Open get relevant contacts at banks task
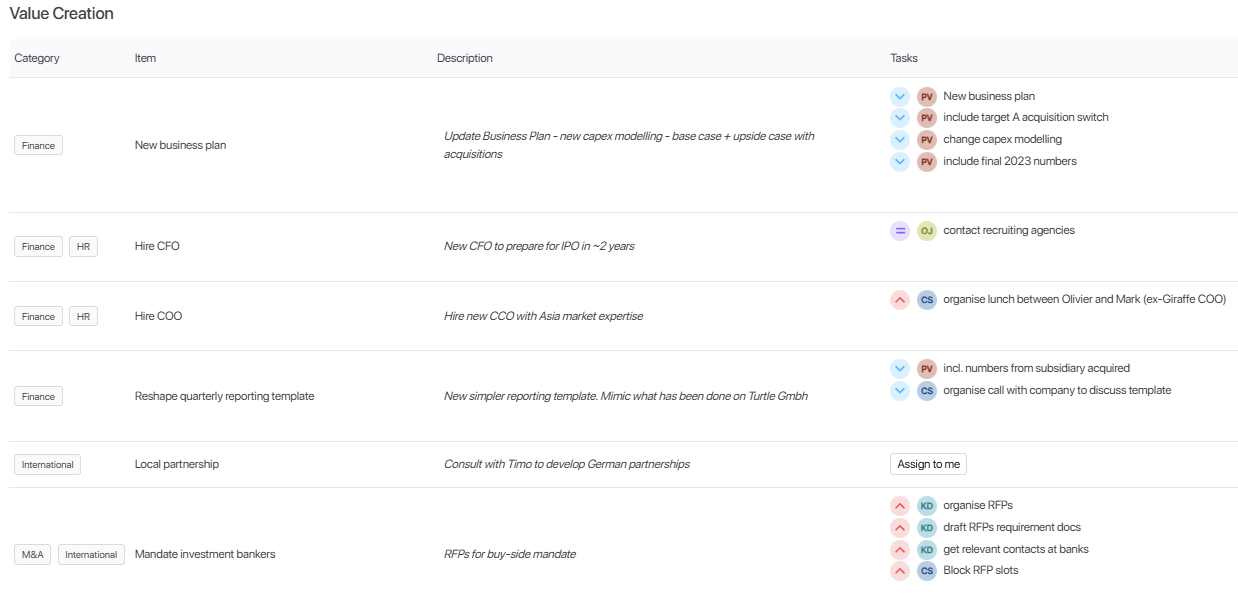1238x610 pixels. pos(1015,549)
